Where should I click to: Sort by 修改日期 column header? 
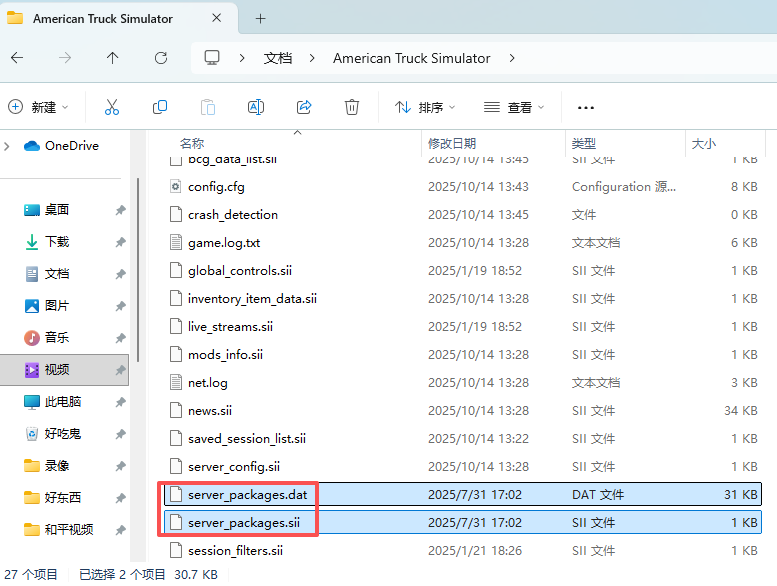coord(452,144)
